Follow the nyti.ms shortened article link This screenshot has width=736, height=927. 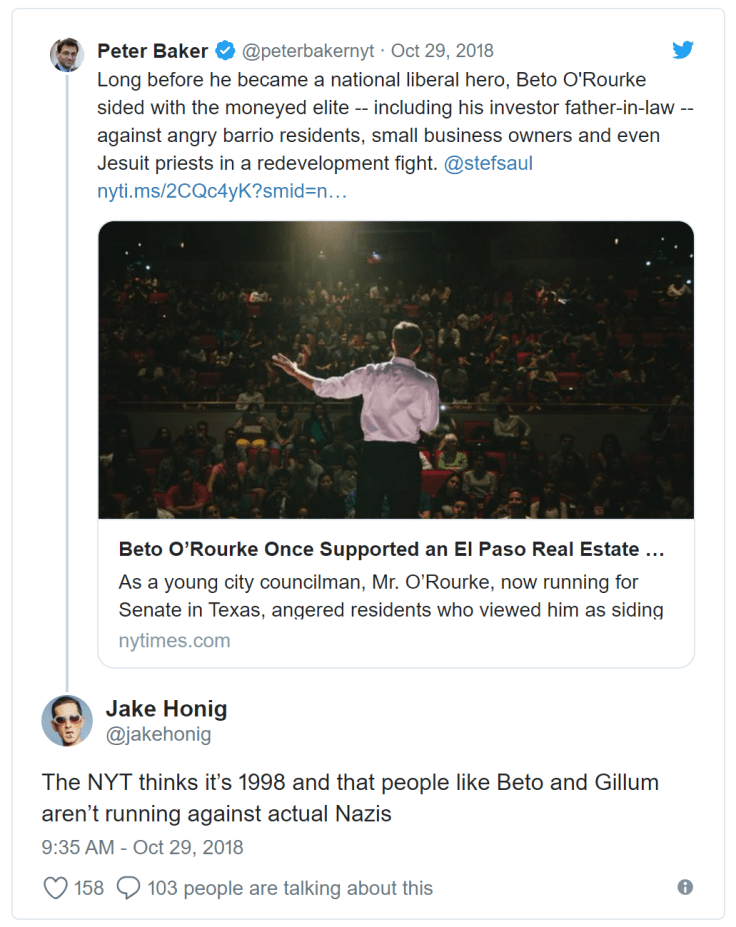point(222,191)
